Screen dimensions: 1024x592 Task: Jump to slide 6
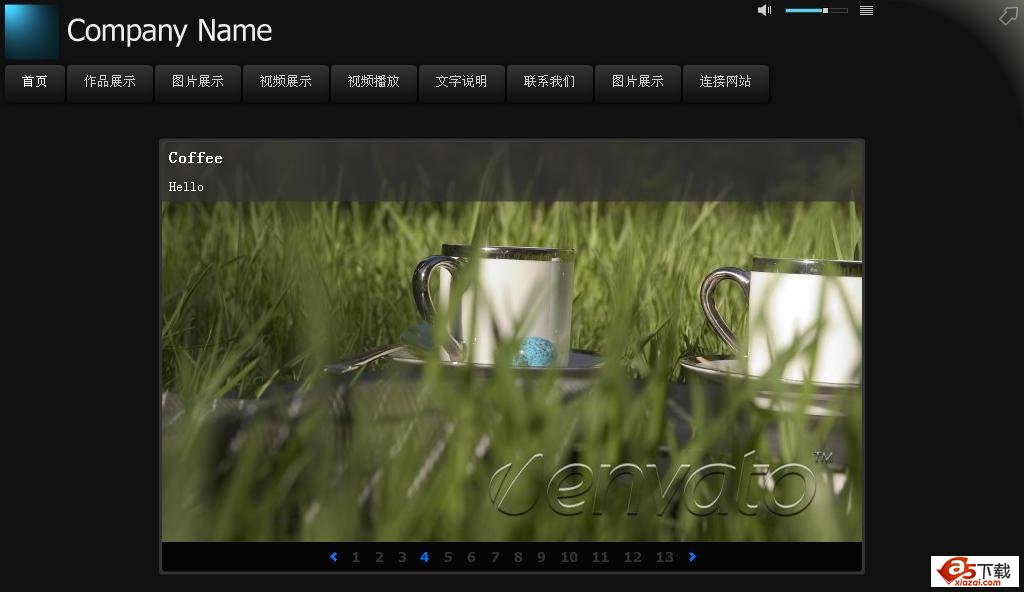(472, 557)
